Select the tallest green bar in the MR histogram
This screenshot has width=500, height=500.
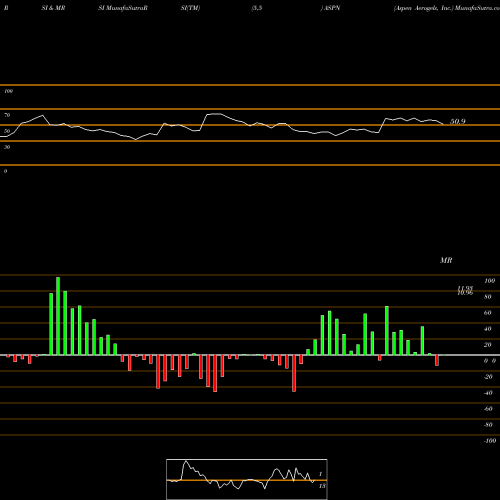pos(58,316)
